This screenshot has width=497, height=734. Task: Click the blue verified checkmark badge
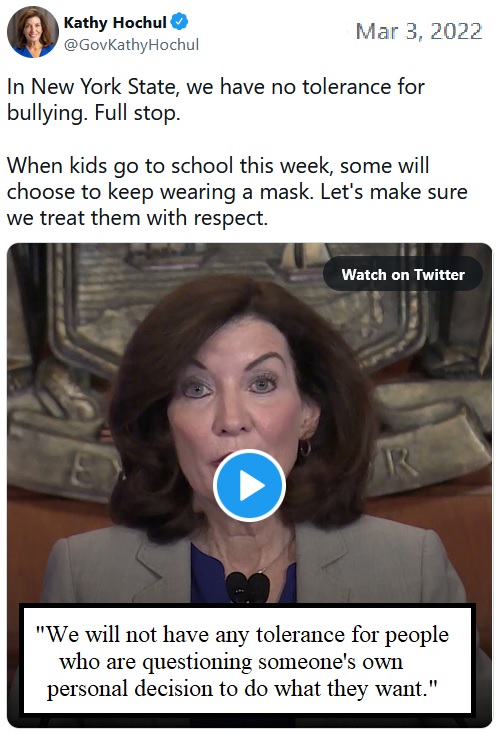point(179,22)
